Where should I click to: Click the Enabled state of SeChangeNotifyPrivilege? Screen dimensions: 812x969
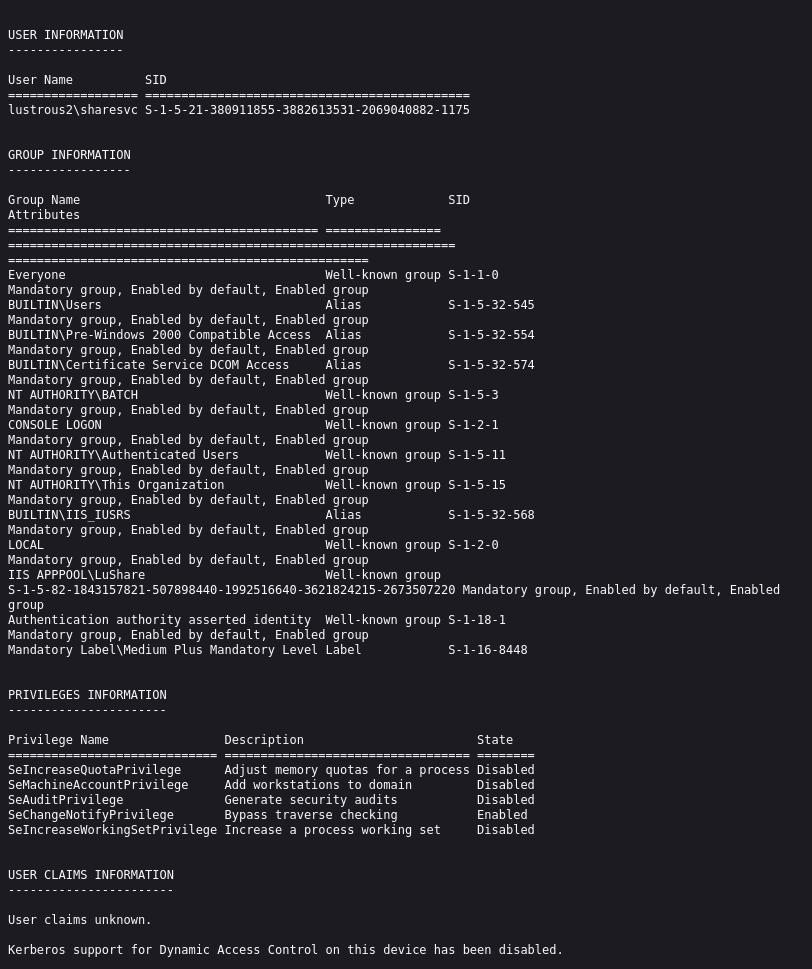pos(502,815)
